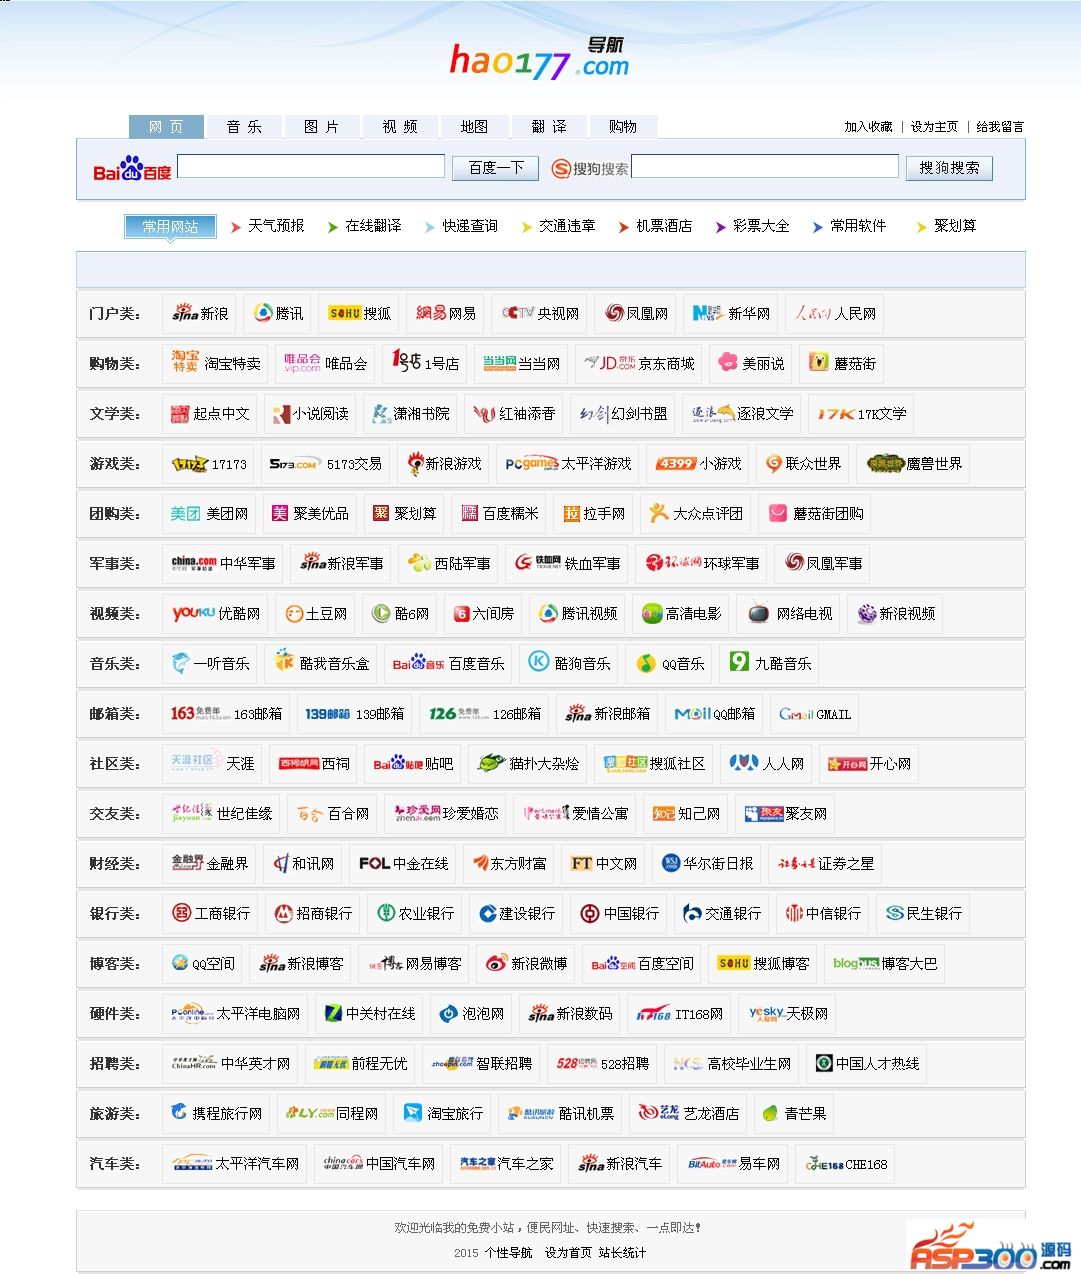This screenshot has width=1081, height=1274.
Task: Switch to the 翻译 search tab
Action: tap(549, 126)
